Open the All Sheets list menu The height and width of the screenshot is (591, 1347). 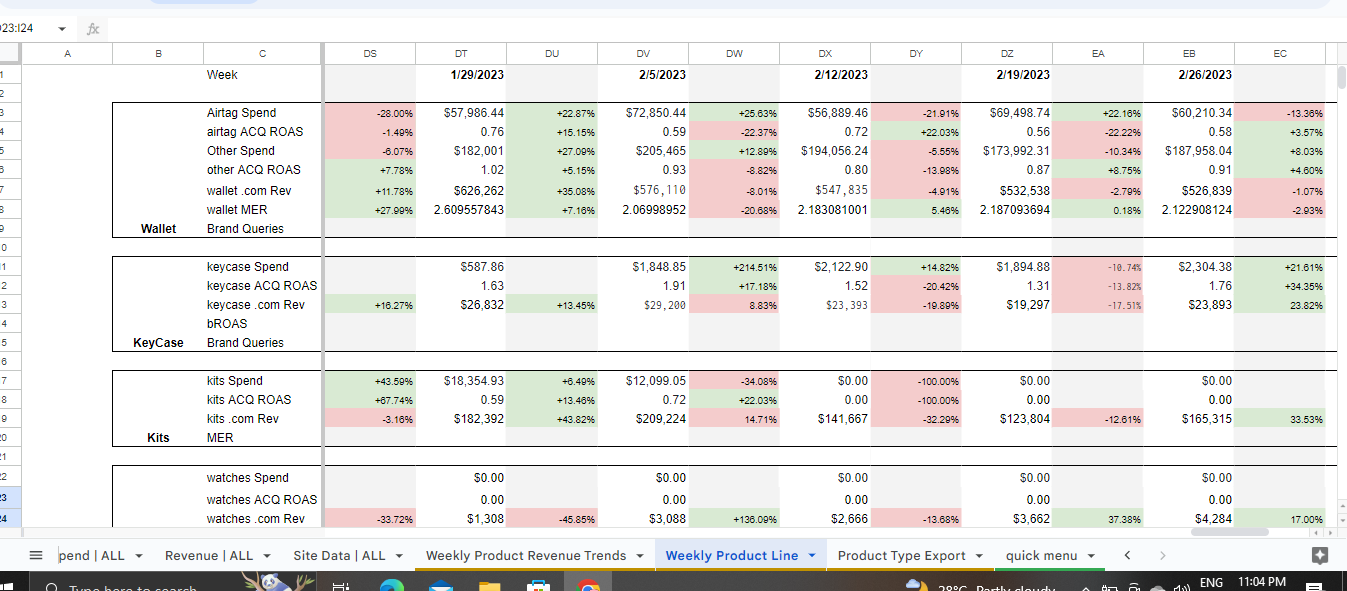tap(36, 555)
